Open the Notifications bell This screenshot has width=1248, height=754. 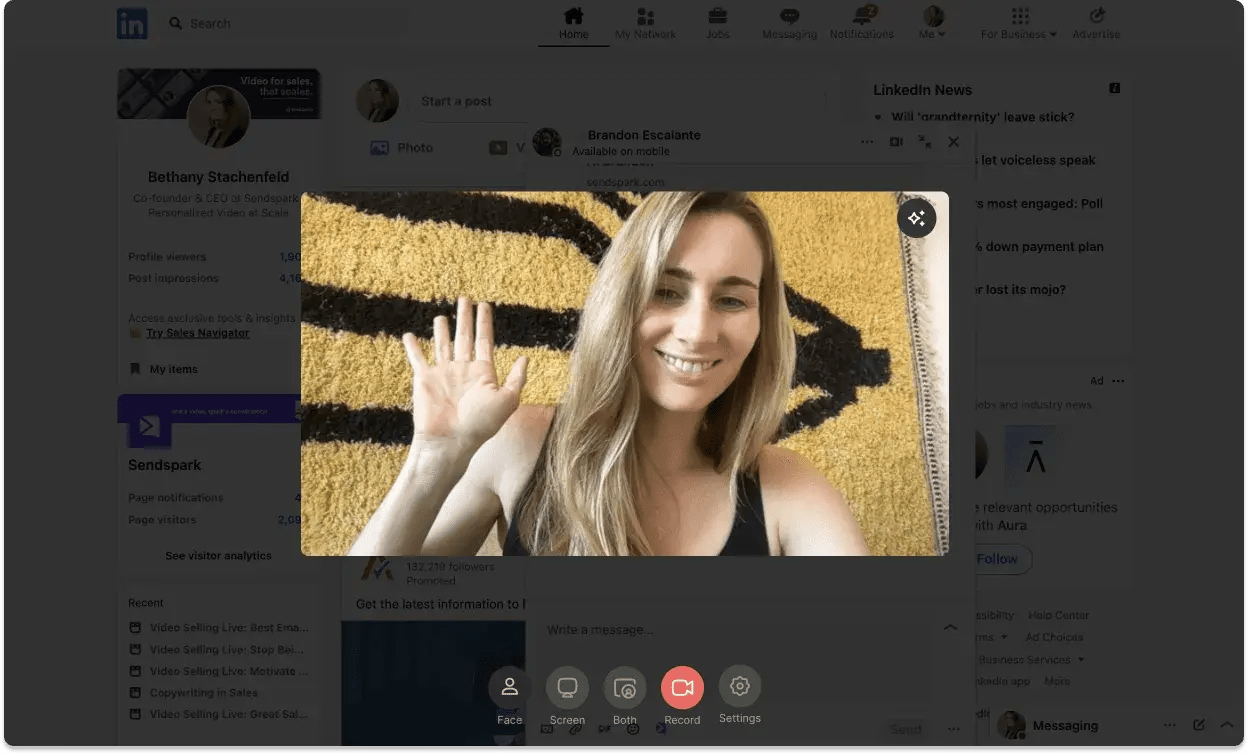862,16
